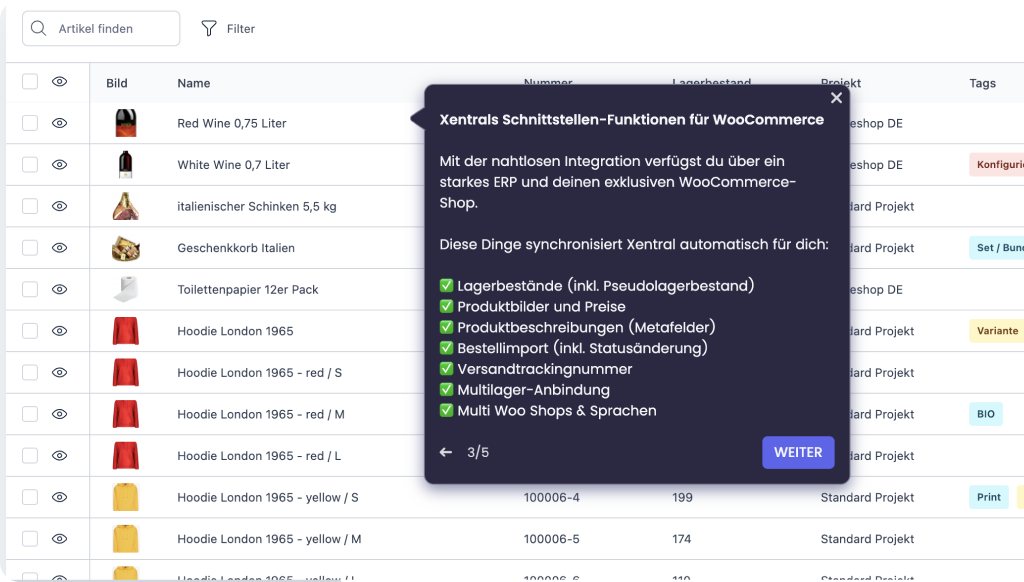
Task: Click the search magnifier icon
Action: pyautogui.click(x=39, y=28)
